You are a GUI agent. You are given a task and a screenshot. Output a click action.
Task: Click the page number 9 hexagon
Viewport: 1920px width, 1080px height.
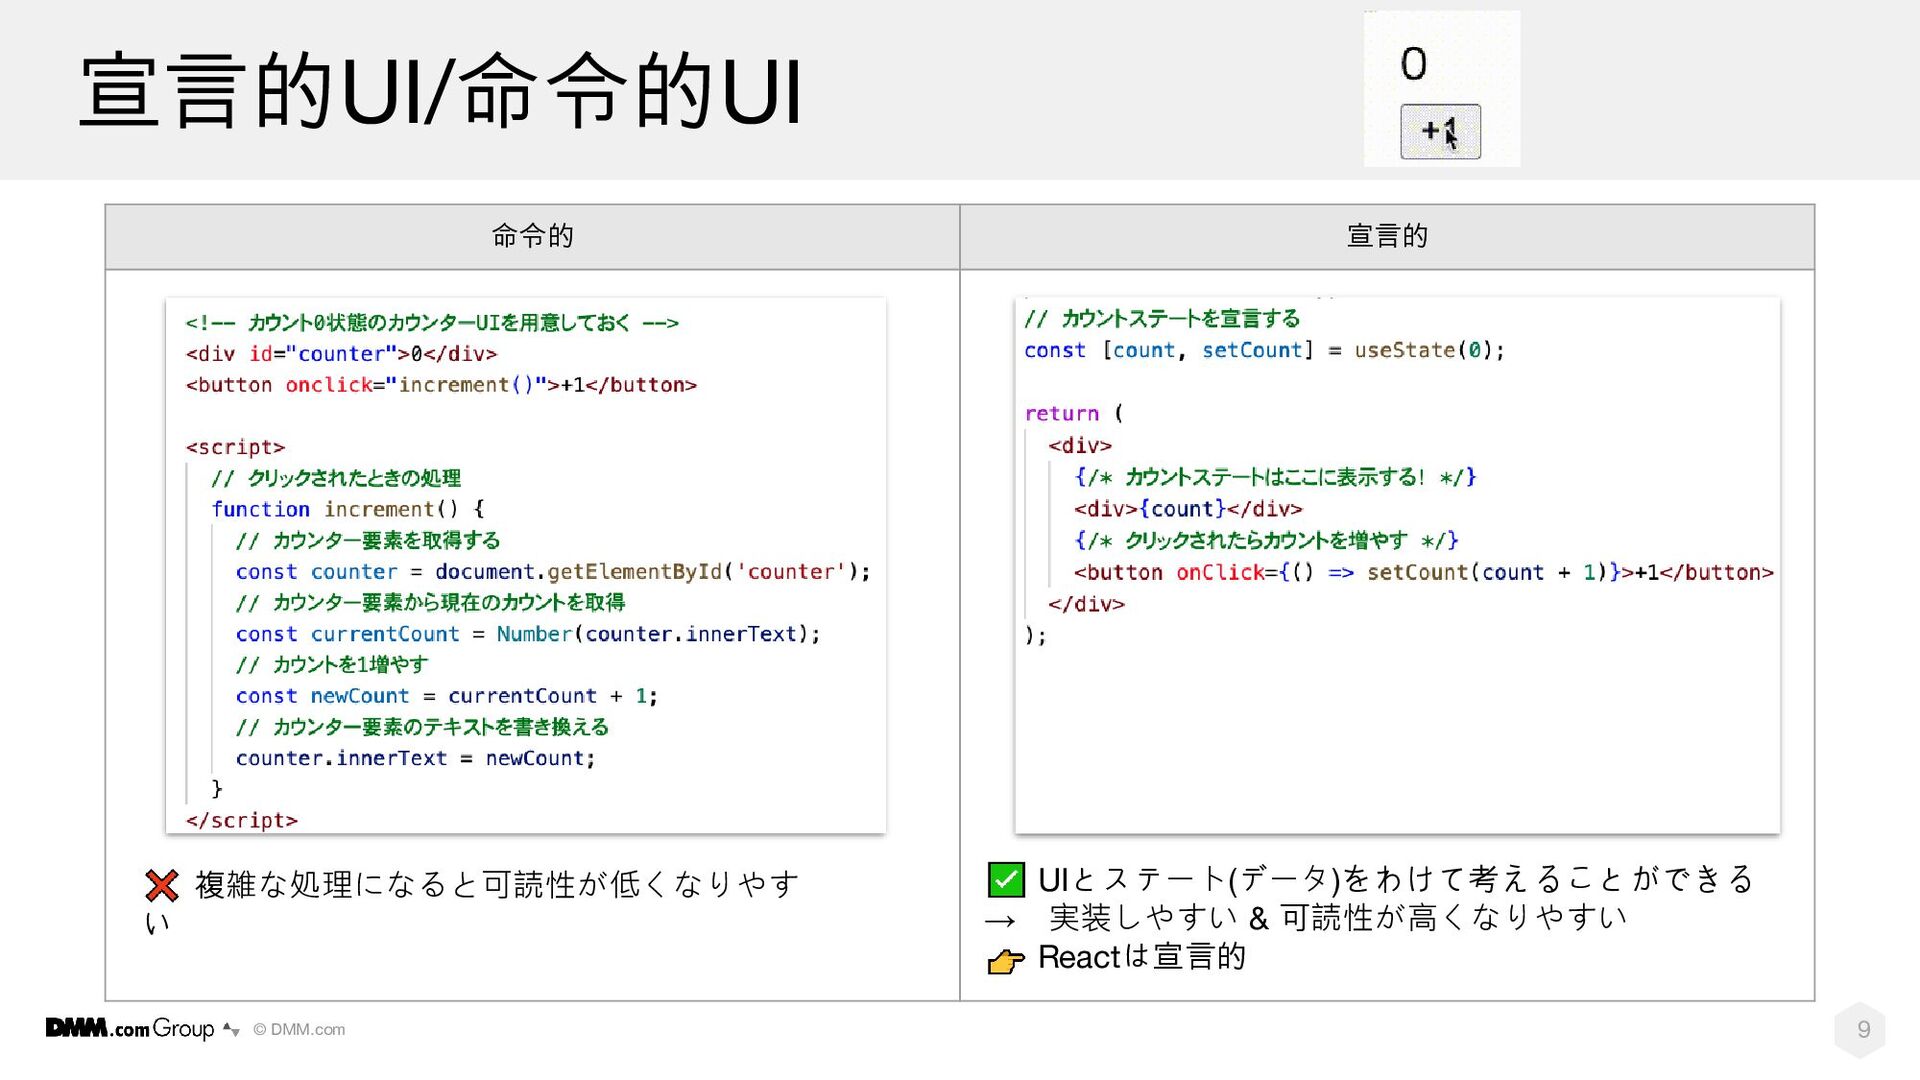coord(1861,1029)
